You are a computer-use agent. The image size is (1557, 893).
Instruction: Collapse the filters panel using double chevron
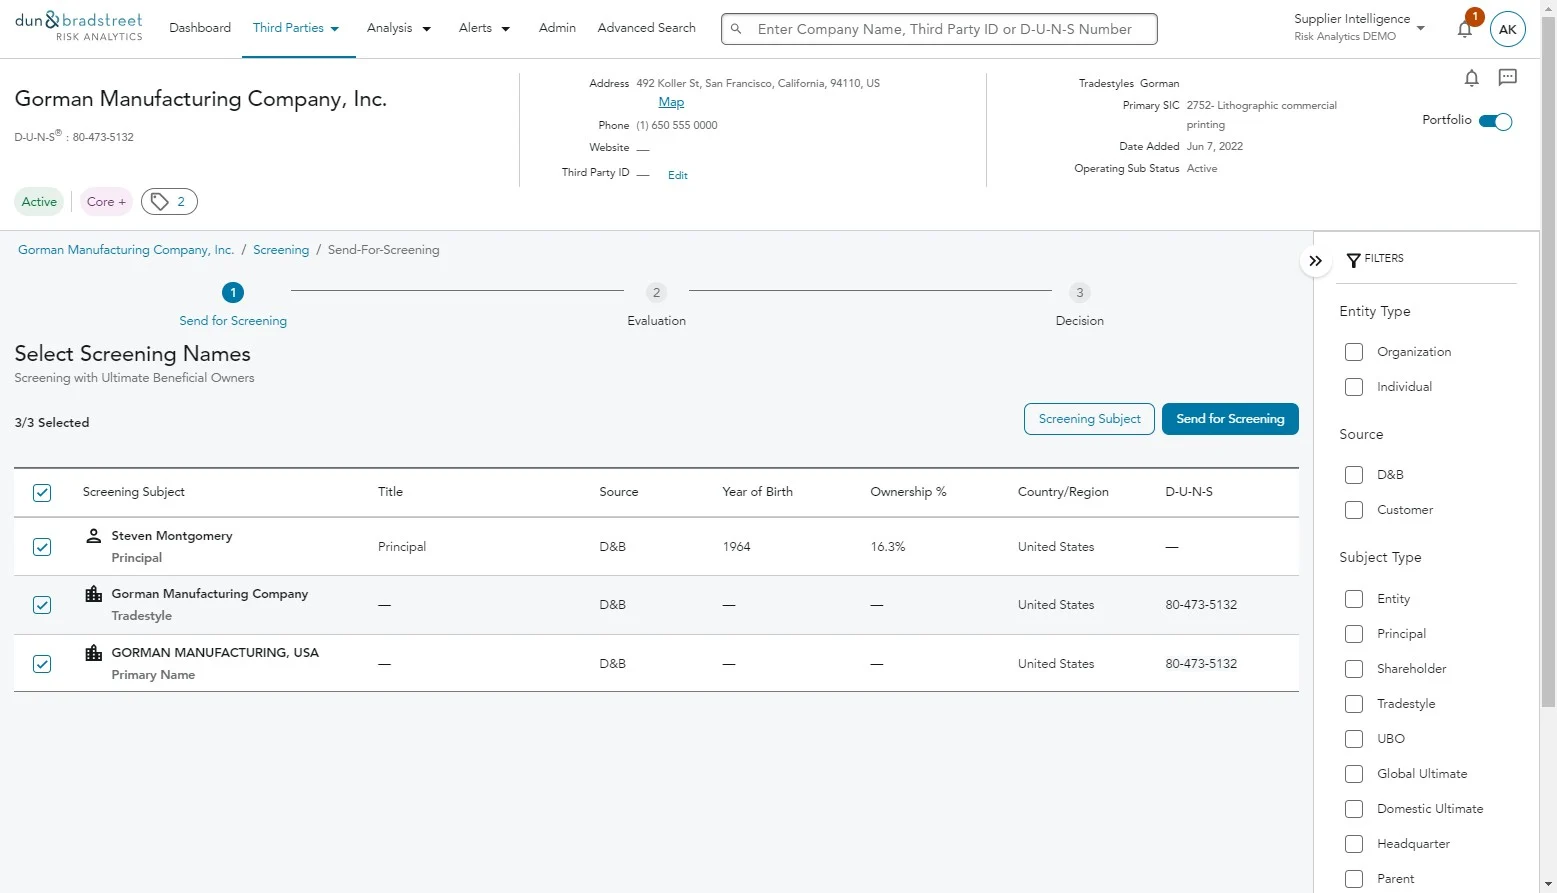[1316, 261]
